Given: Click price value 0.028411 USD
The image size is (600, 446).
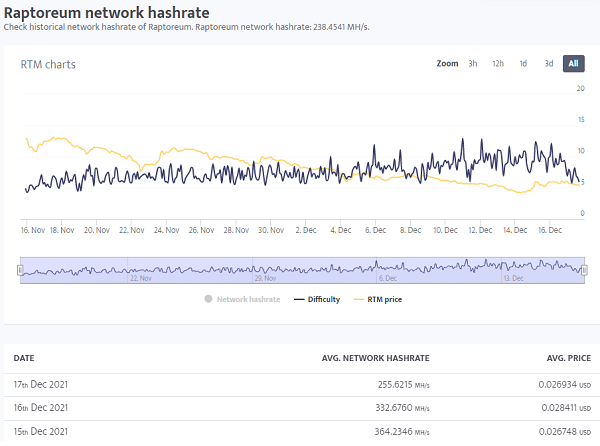Looking at the screenshot, I should [566, 408].
